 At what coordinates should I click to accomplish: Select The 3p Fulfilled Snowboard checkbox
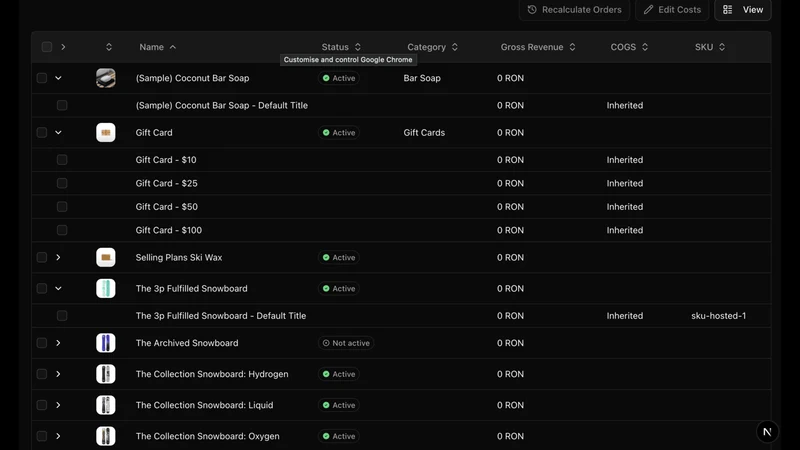point(42,289)
